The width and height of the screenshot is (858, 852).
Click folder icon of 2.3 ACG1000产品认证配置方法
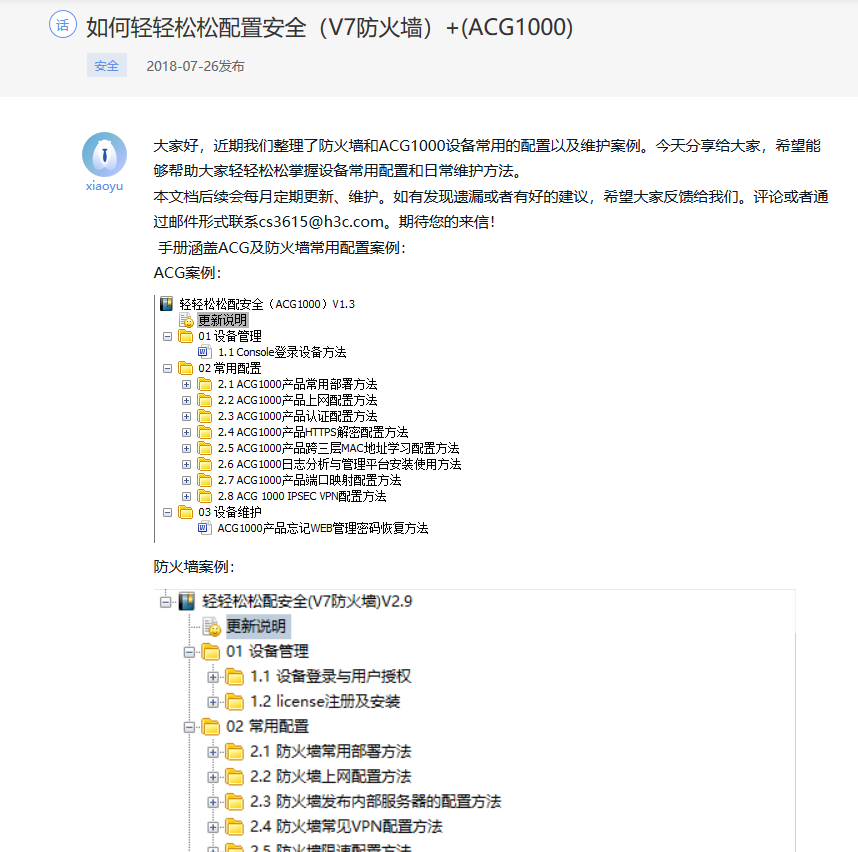pyautogui.click(x=205, y=416)
